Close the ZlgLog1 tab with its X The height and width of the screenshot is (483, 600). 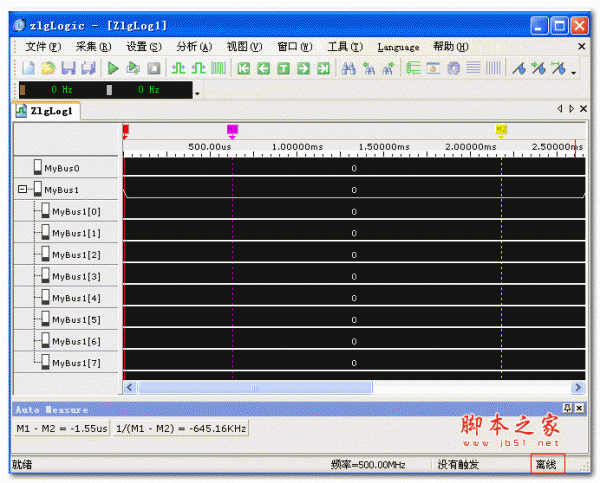coord(584,109)
